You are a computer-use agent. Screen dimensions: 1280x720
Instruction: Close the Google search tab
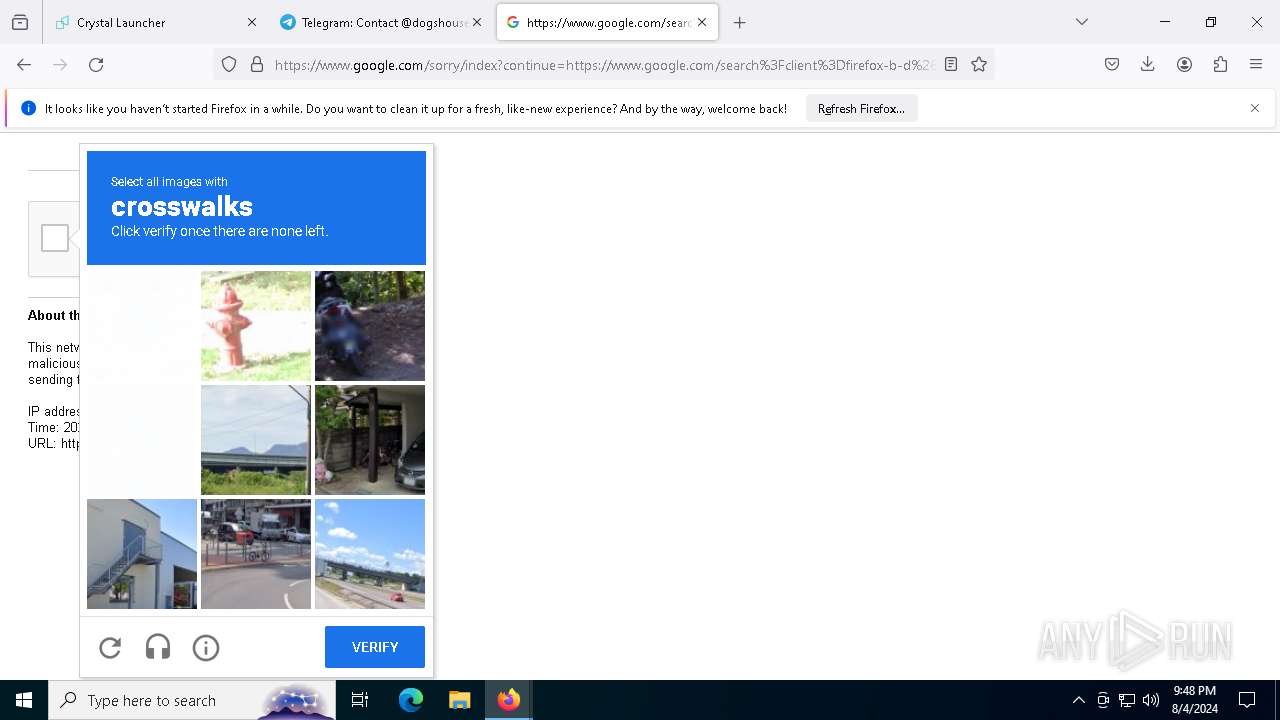click(x=702, y=22)
